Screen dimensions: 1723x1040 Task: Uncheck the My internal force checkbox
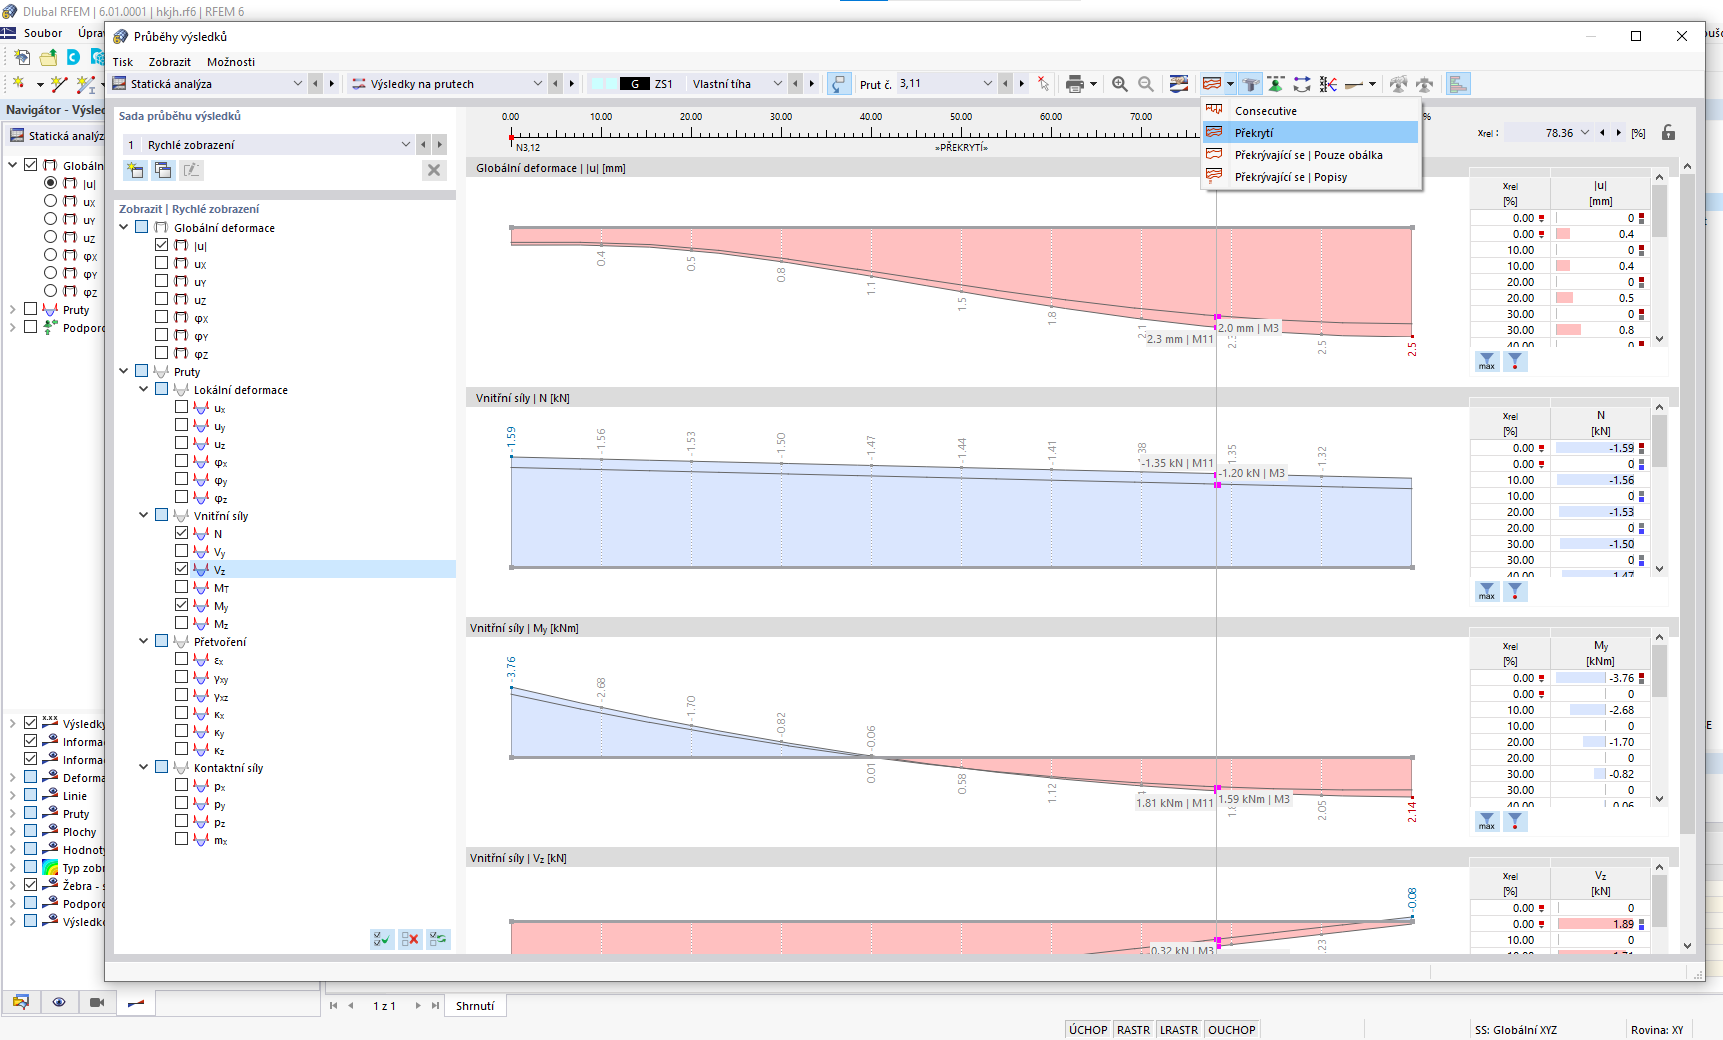tap(181, 605)
